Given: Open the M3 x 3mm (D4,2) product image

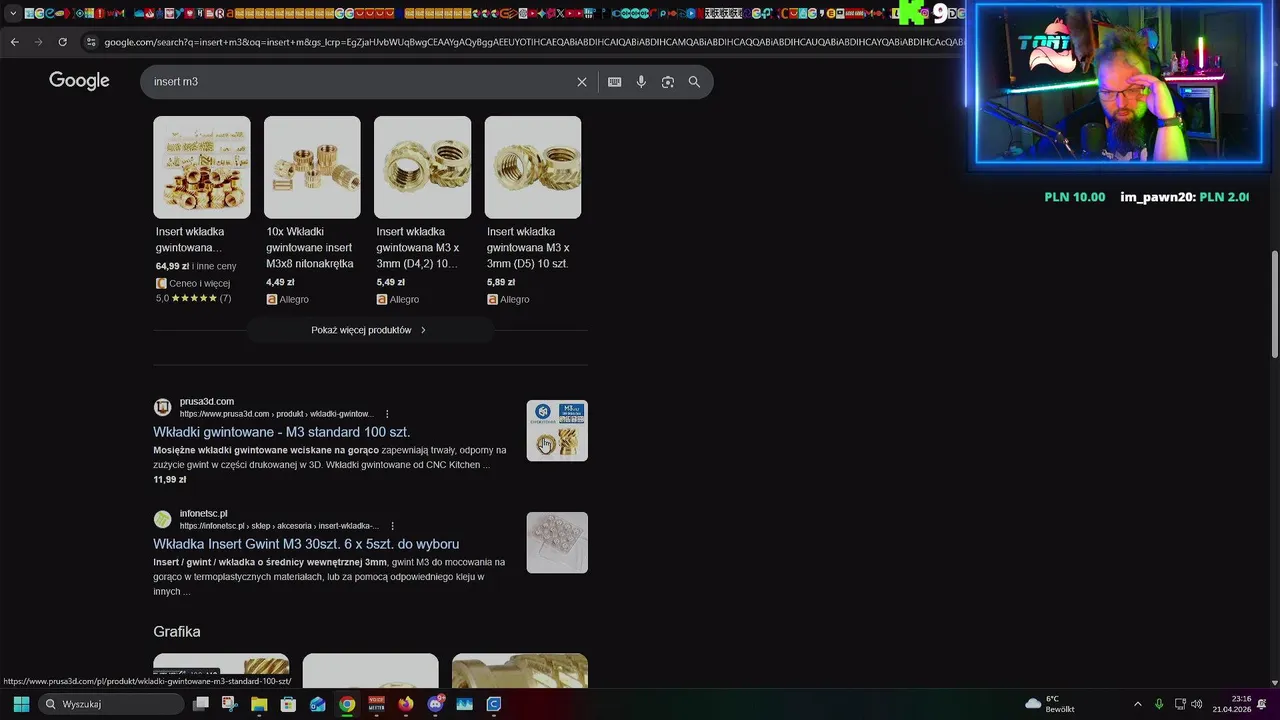Looking at the screenshot, I should [422, 167].
